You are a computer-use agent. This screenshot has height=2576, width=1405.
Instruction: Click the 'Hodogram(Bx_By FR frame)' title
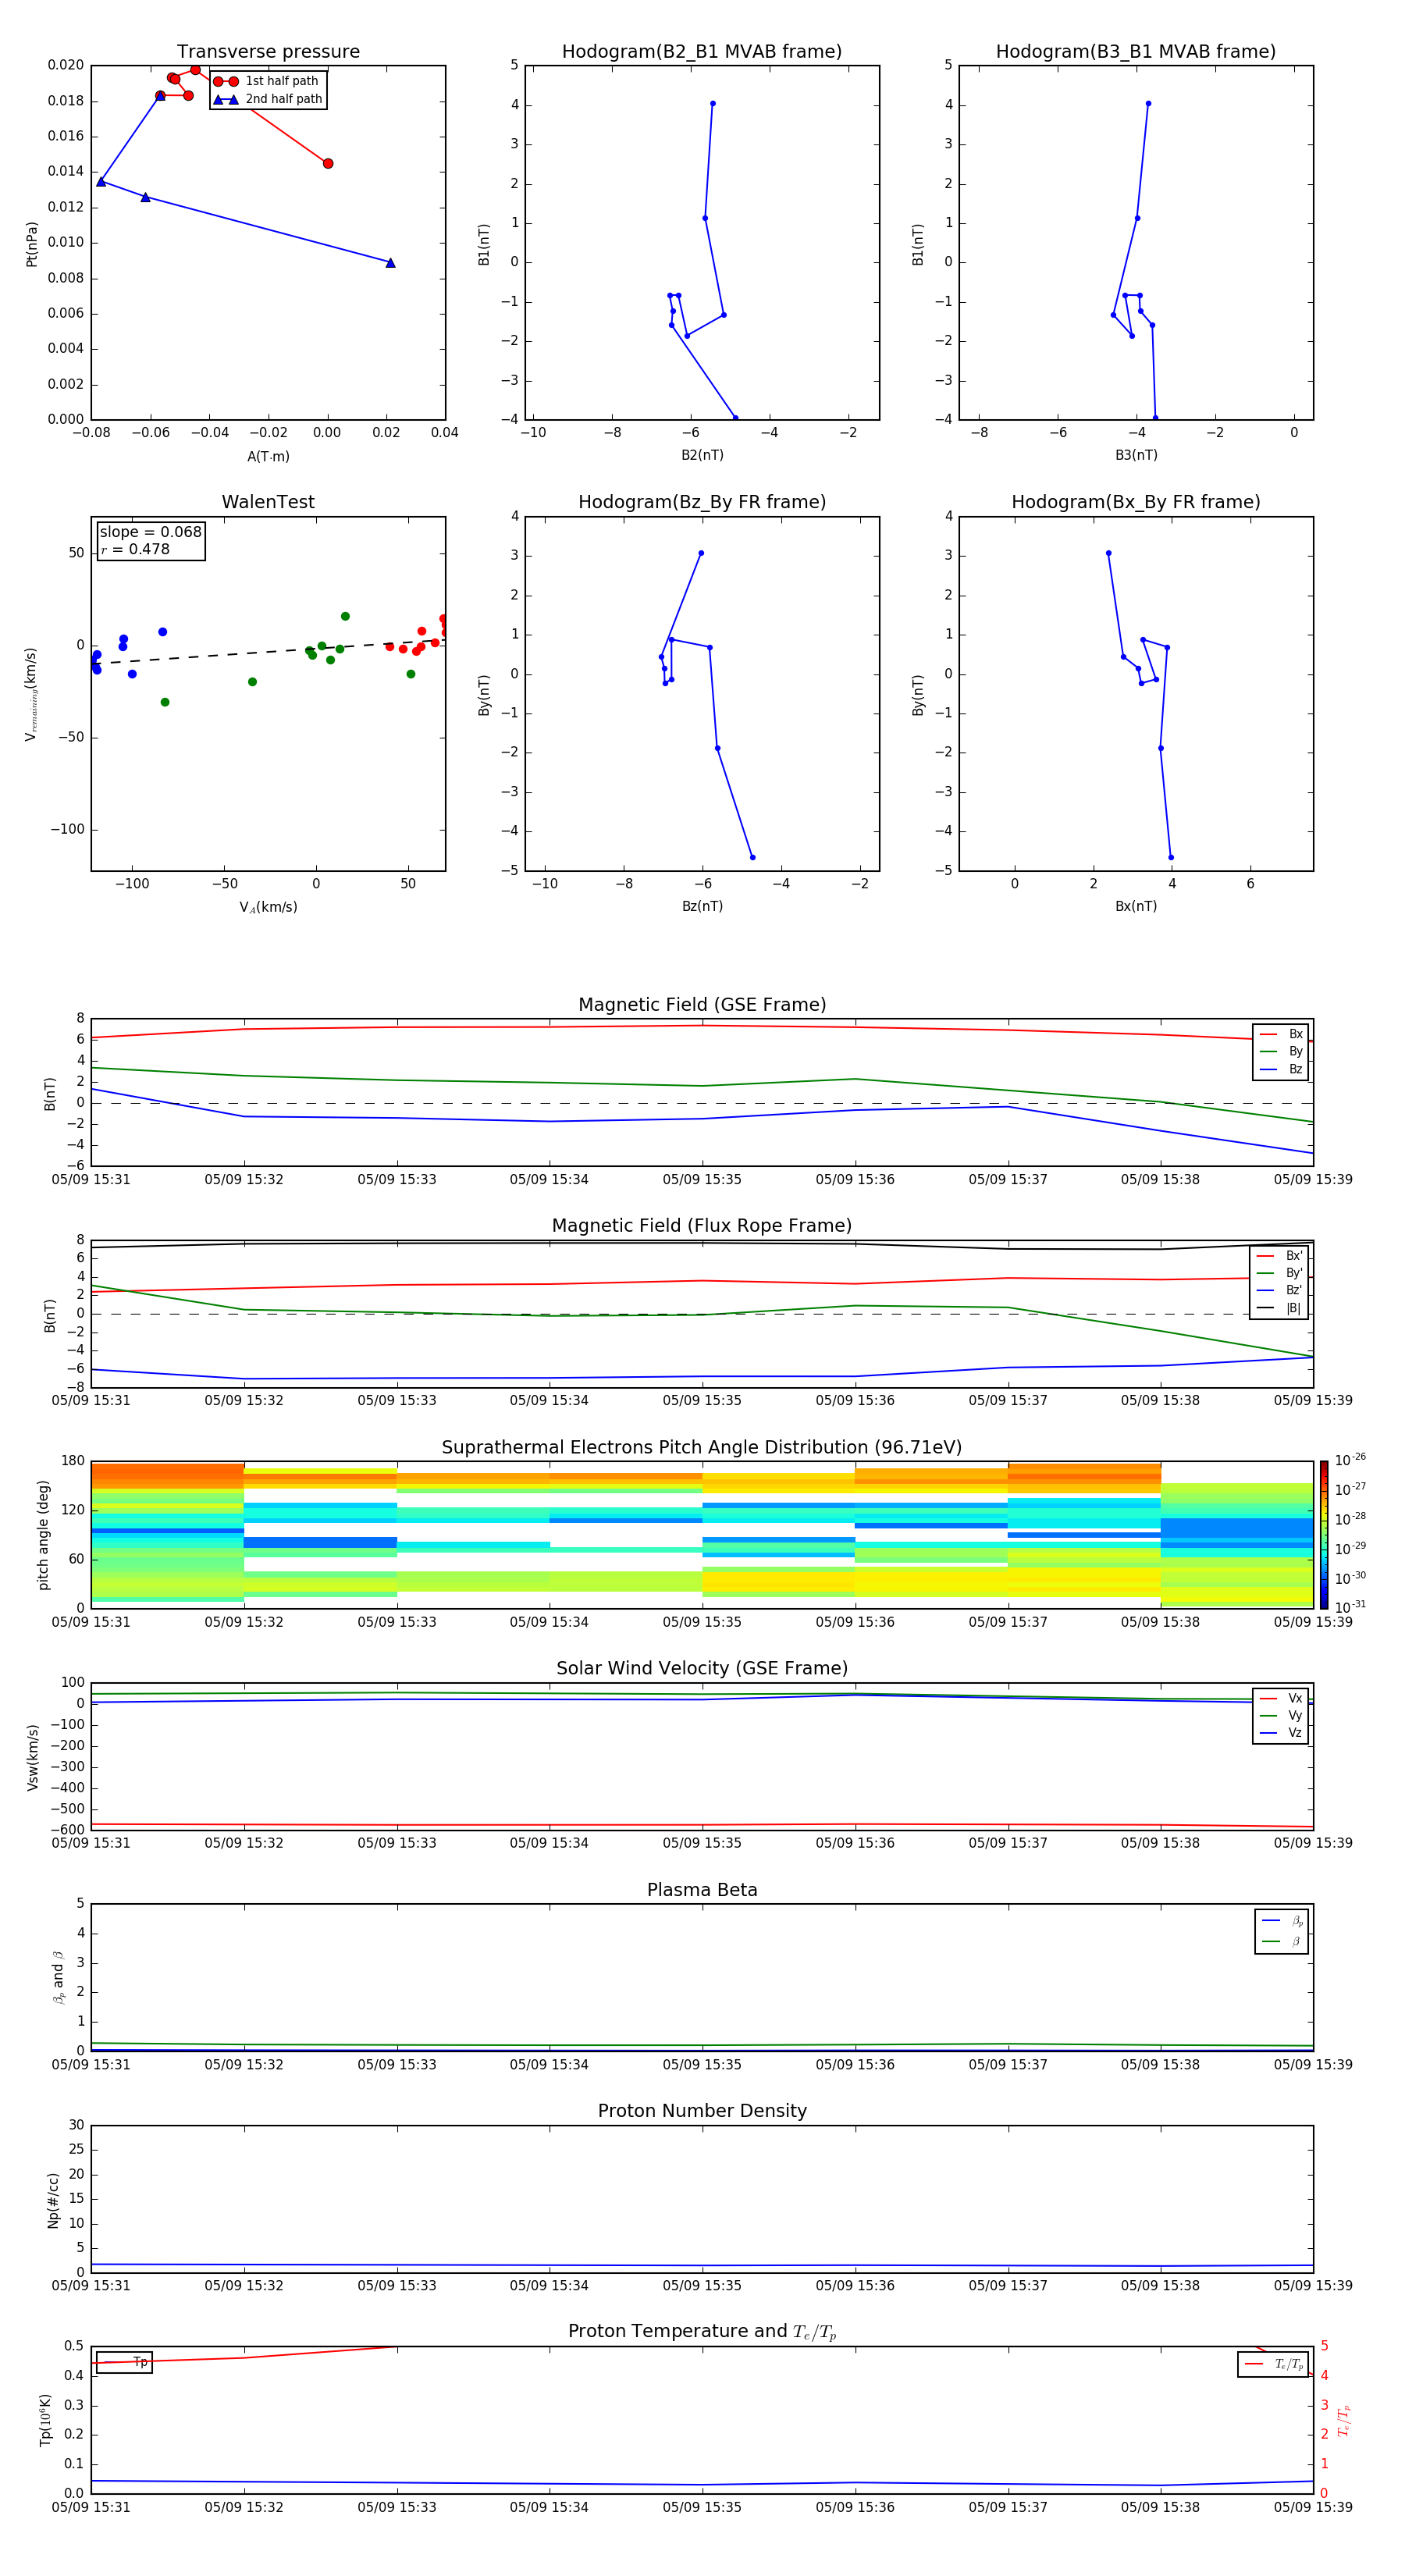[1136, 502]
